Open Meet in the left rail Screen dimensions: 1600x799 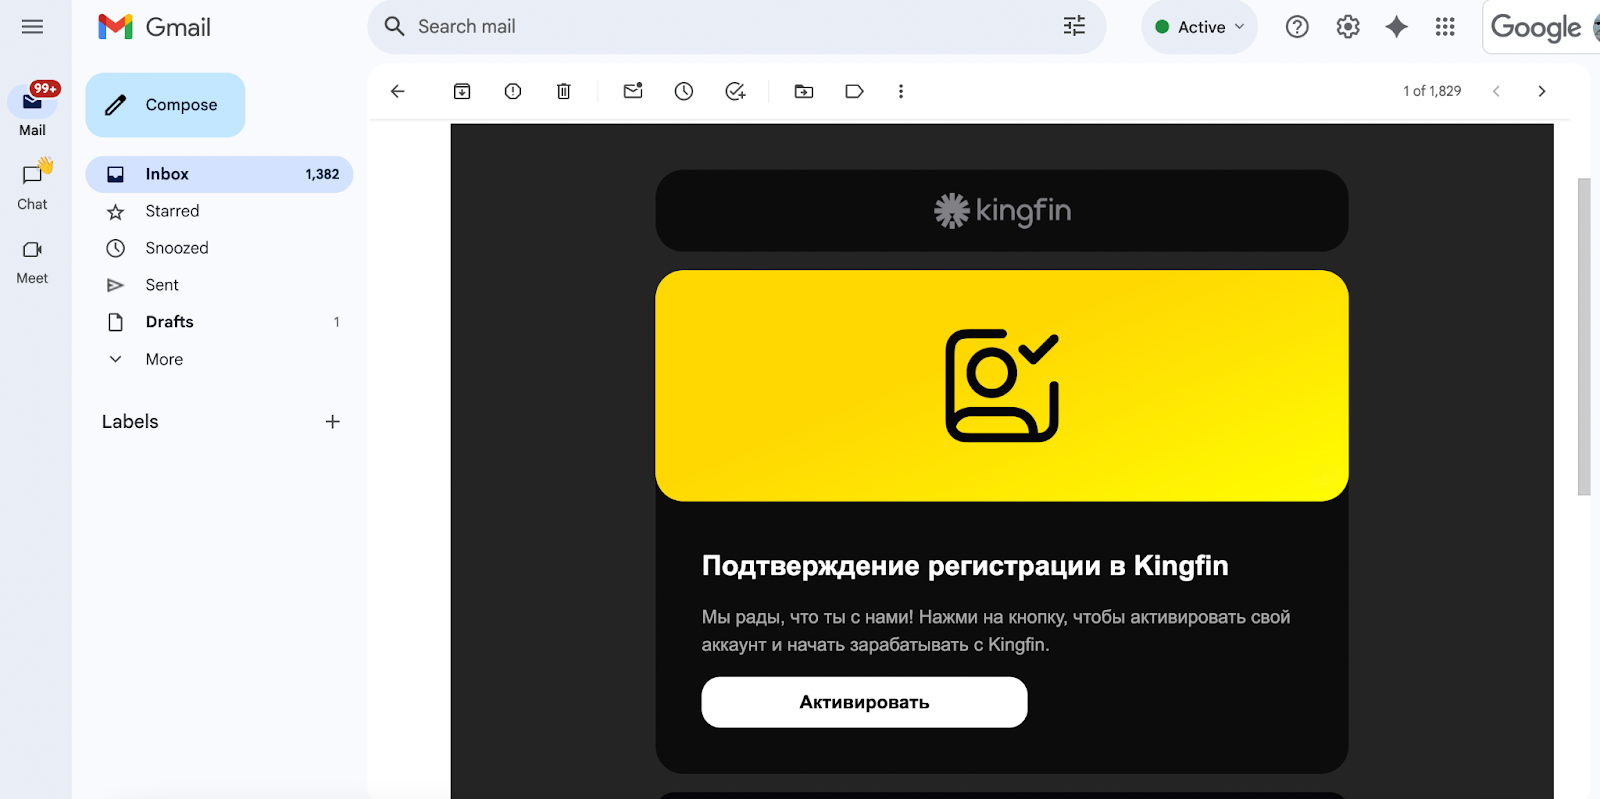tap(32, 261)
